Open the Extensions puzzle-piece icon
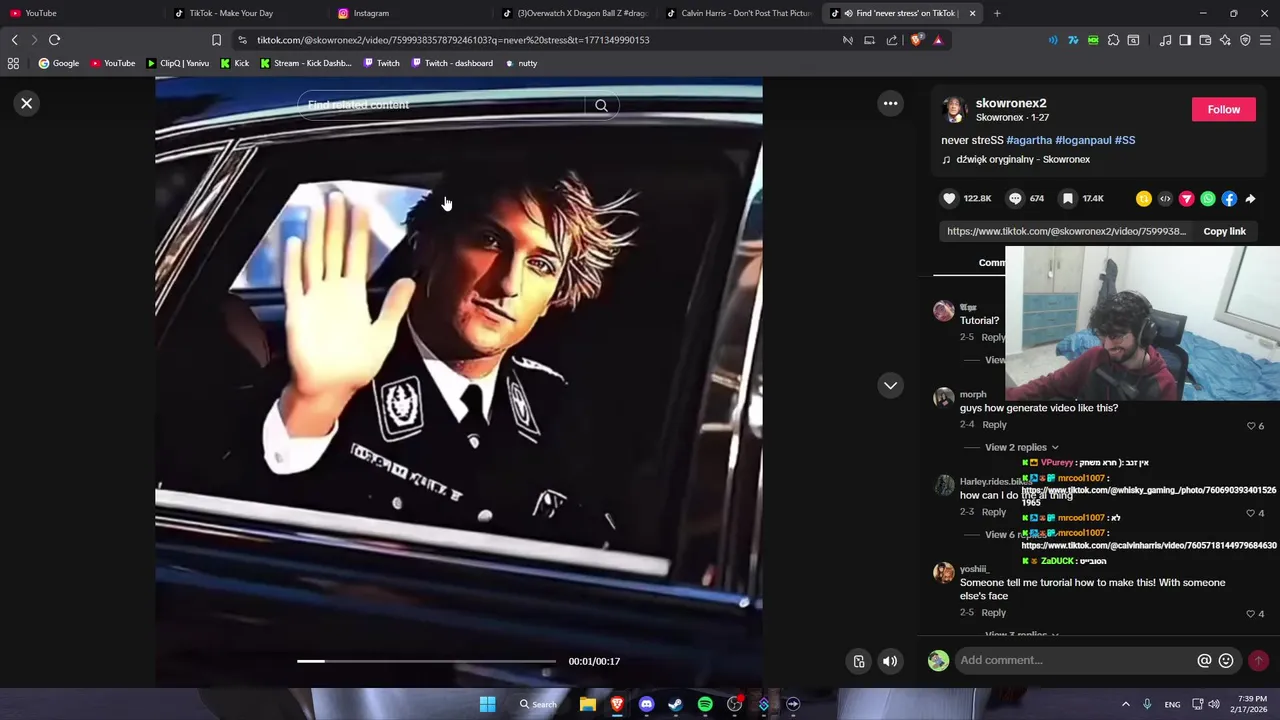1280x720 pixels. click(1113, 40)
